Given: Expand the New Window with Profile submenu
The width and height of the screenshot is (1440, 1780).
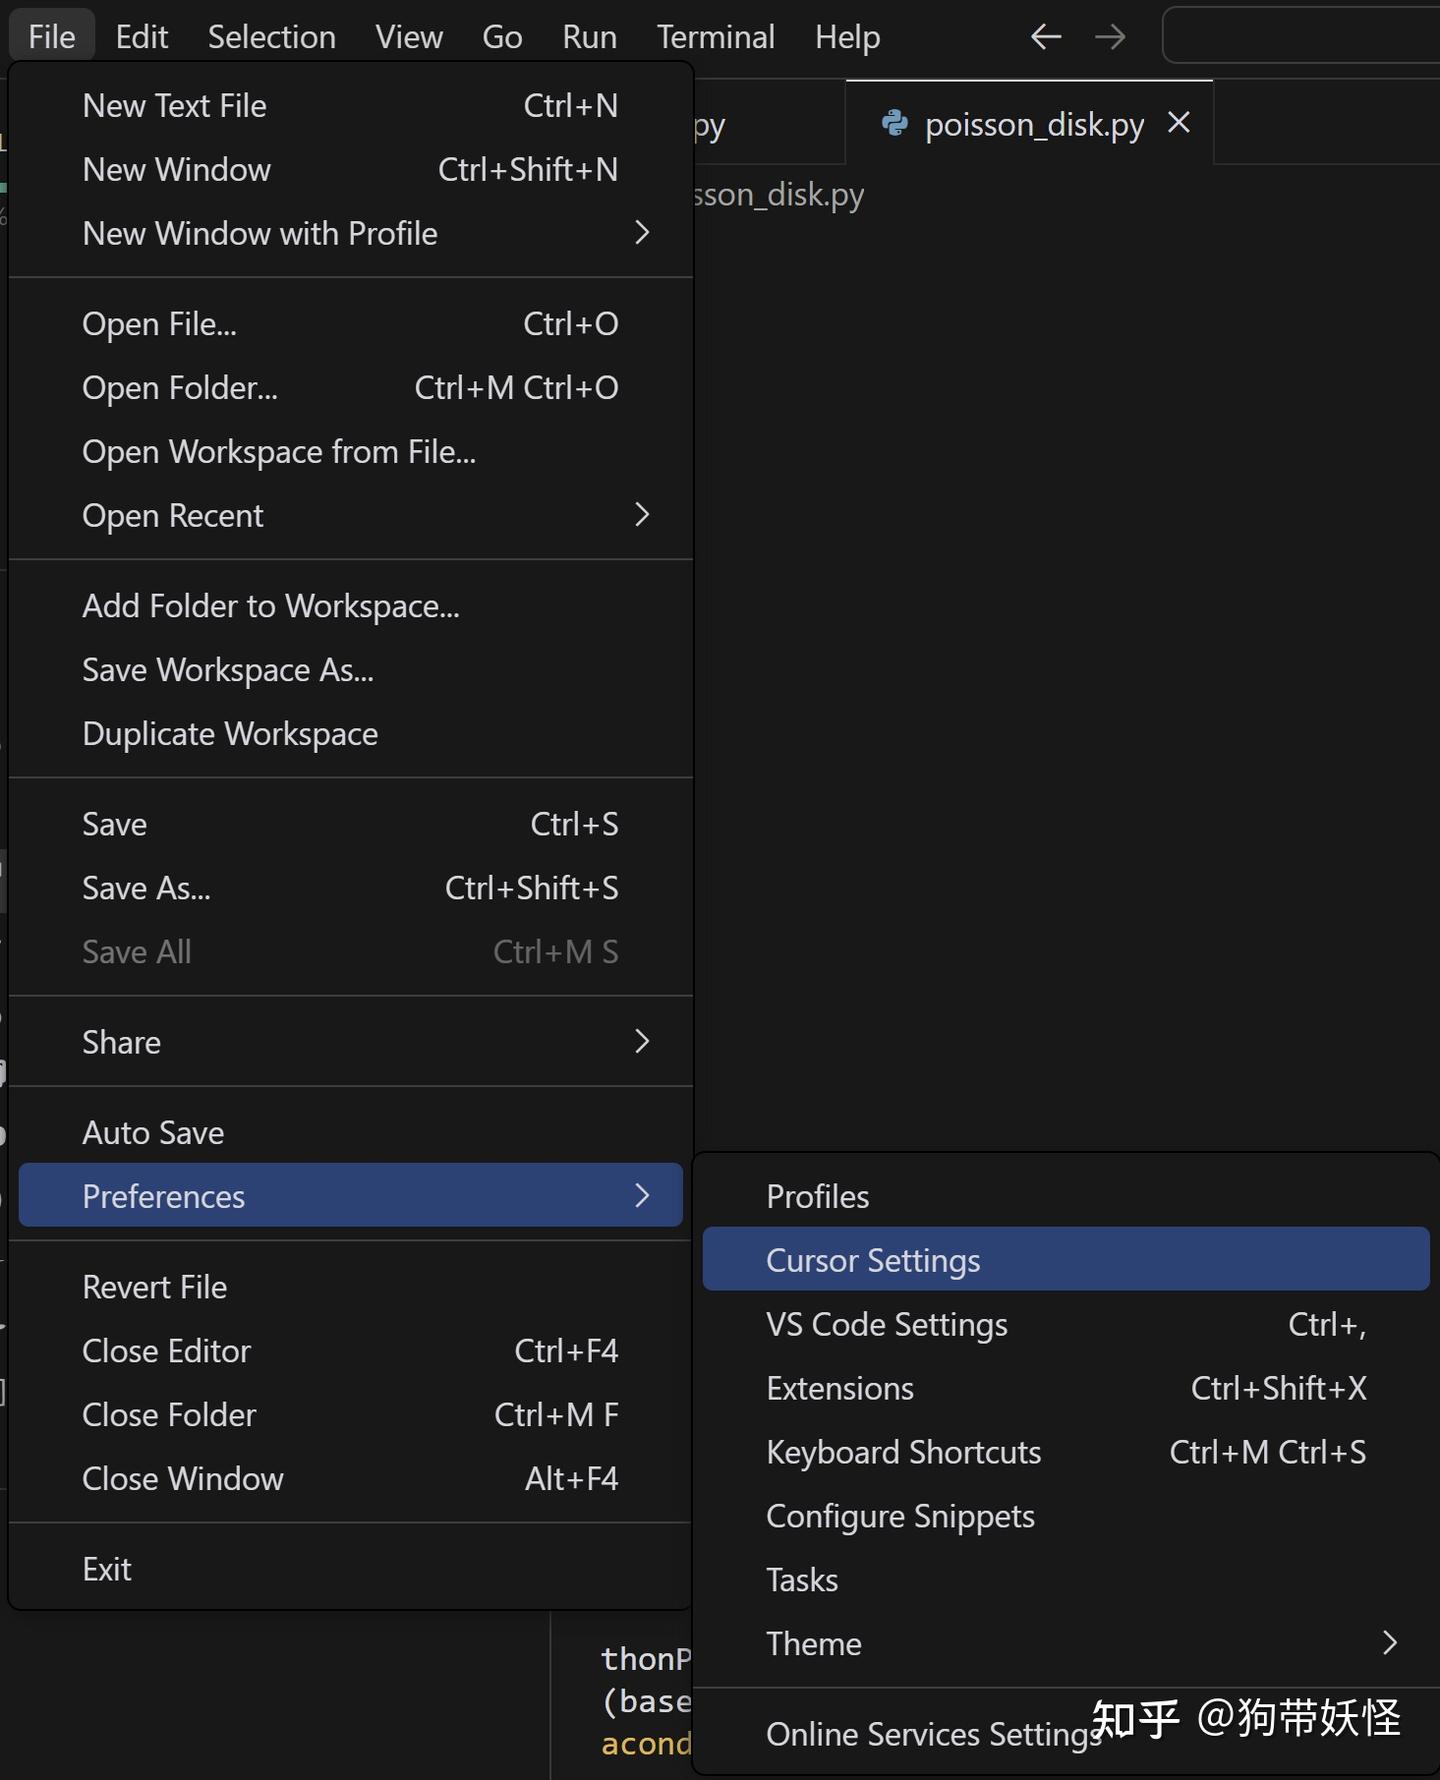Looking at the screenshot, I should coord(642,233).
